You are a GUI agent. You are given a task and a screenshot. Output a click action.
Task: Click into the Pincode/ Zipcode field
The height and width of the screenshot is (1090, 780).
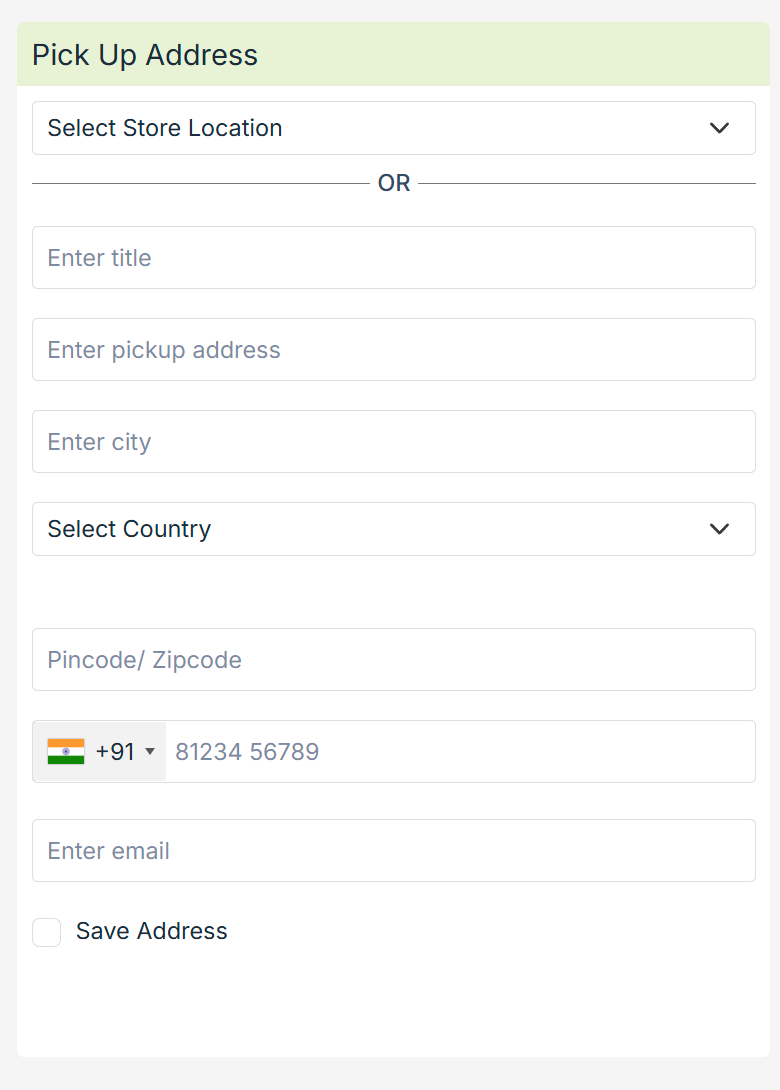[x=393, y=660]
